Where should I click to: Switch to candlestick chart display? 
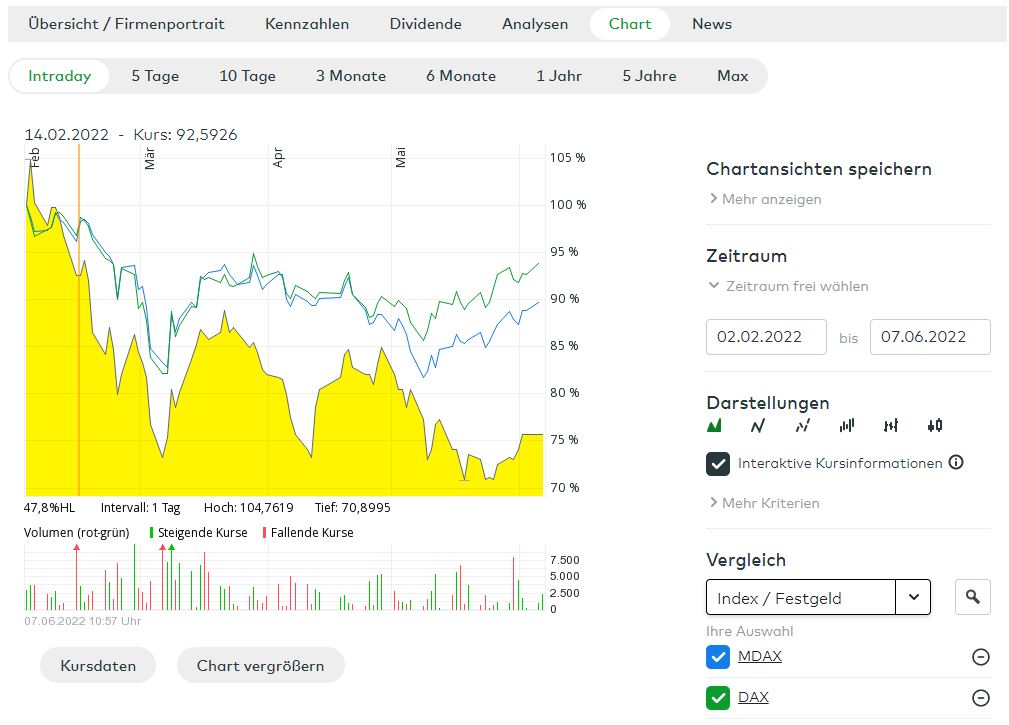pos(935,426)
